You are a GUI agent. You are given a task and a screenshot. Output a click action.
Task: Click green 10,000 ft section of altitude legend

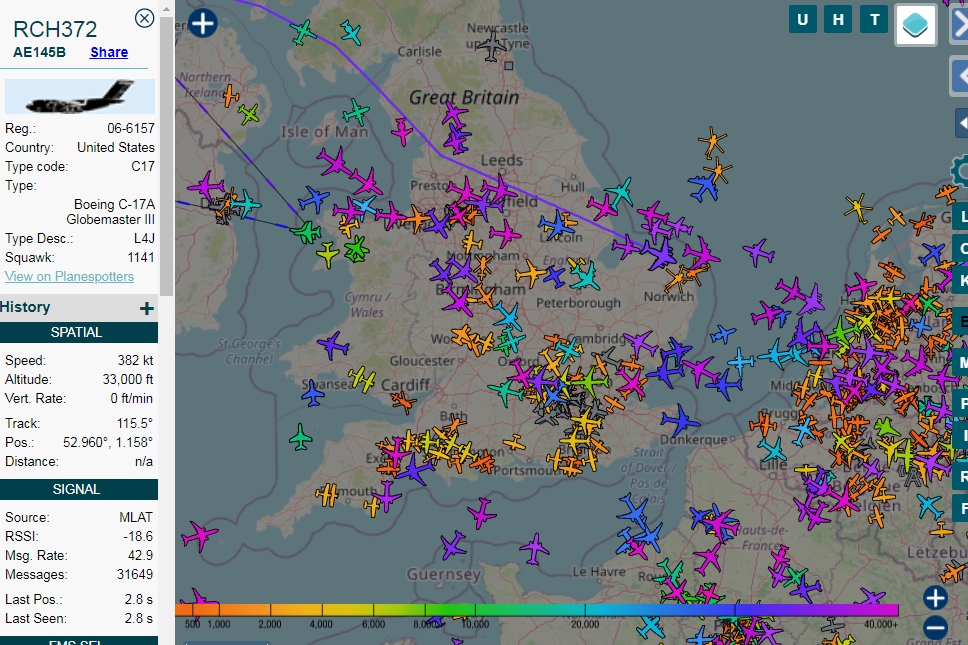pos(475,610)
